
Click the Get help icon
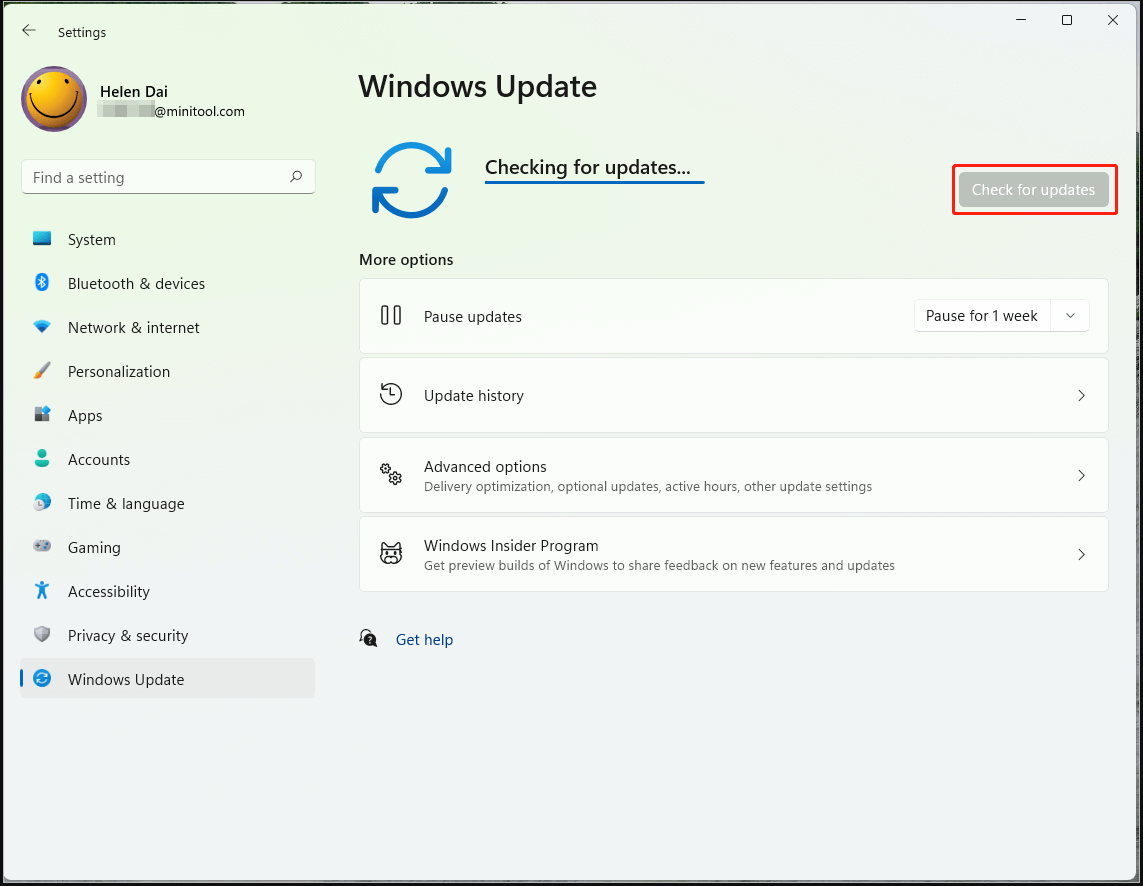coord(368,638)
